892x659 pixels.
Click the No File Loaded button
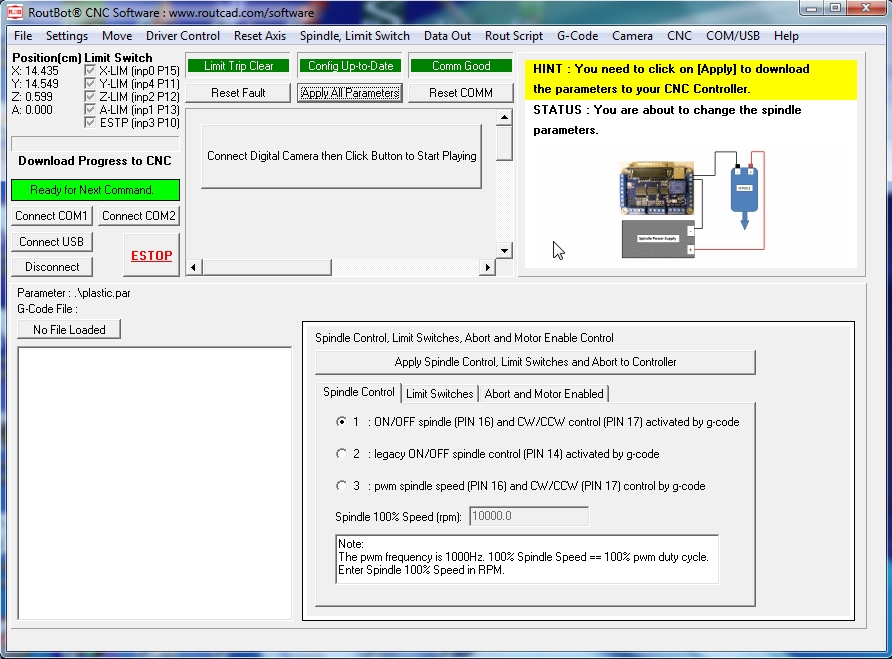(69, 330)
